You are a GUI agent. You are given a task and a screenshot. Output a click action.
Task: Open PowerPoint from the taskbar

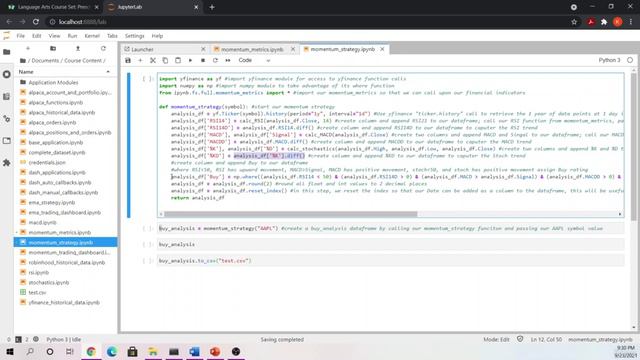coord(215,351)
